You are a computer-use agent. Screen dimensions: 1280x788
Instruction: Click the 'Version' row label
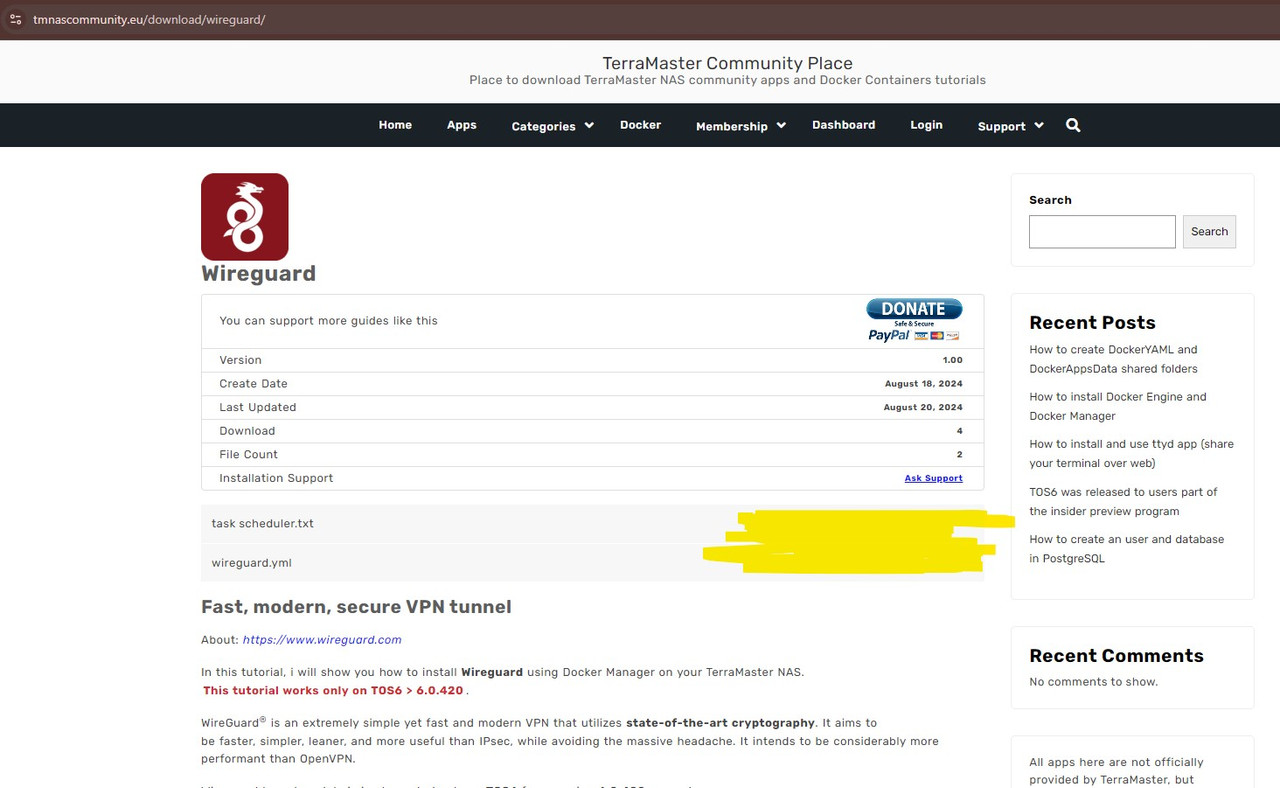pyautogui.click(x=240, y=360)
